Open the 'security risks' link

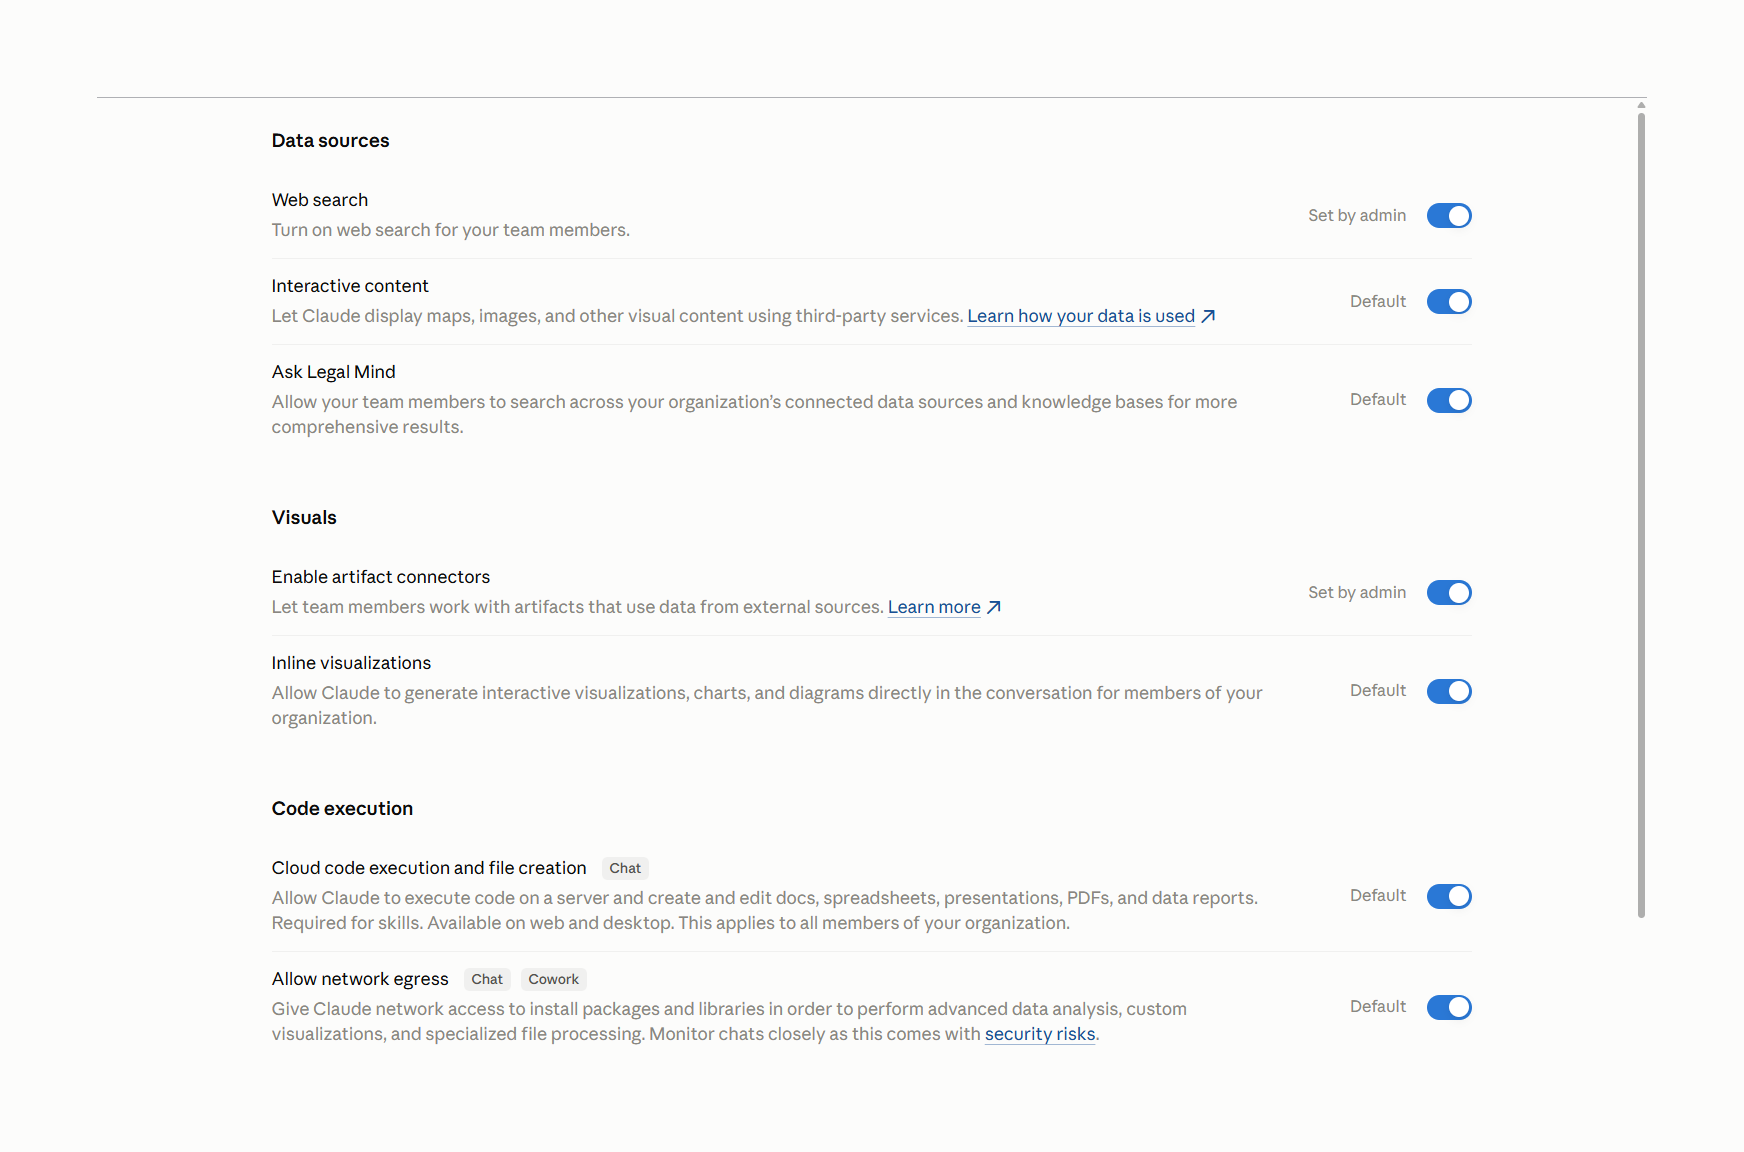coord(1040,1034)
